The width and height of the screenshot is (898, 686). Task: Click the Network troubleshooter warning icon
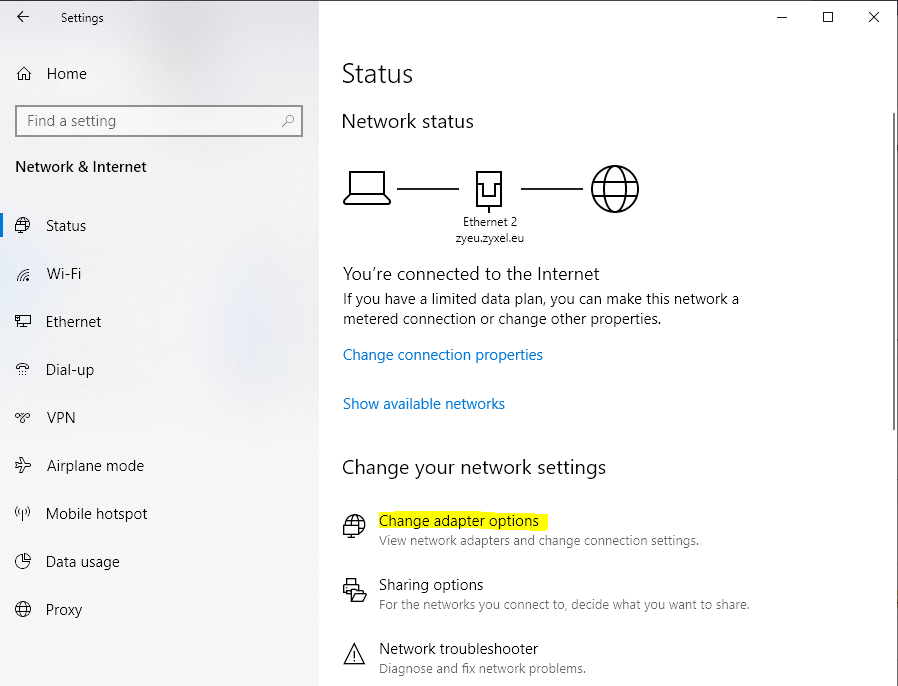[x=354, y=656]
